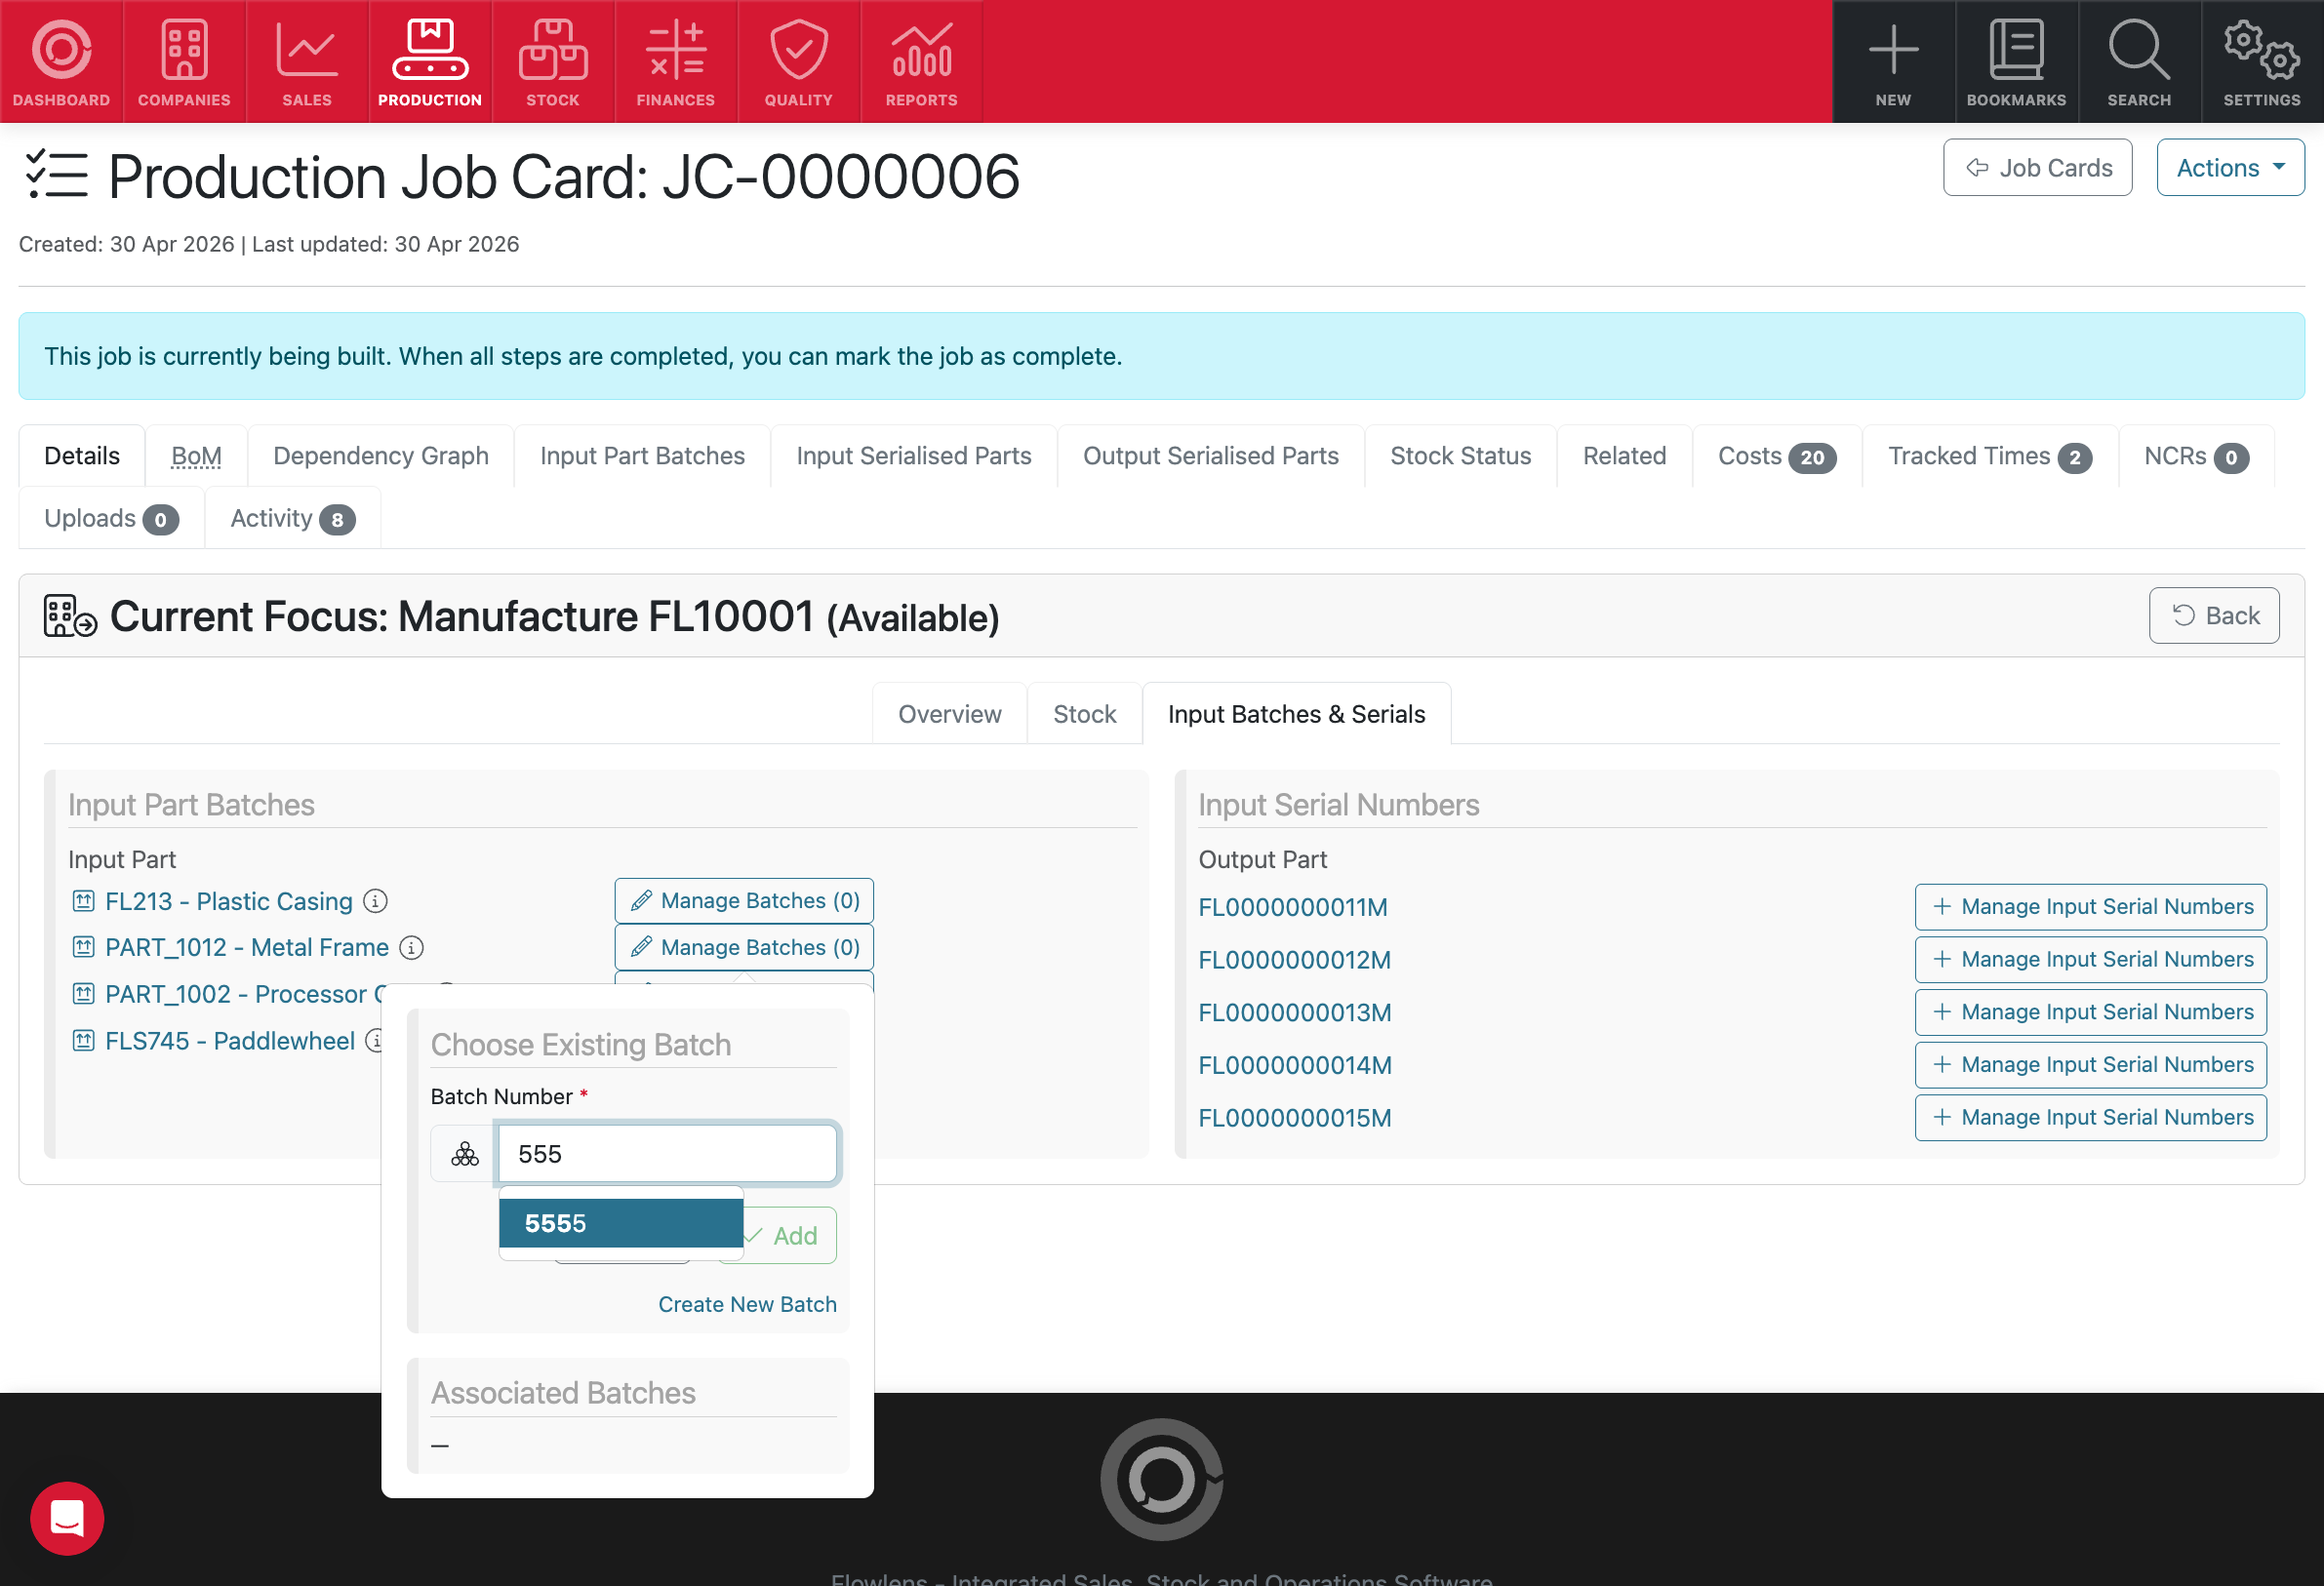The height and width of the screenshot is (1586, 2324).
Task: Click the Back button in Current Focus
Action: 2214,615
